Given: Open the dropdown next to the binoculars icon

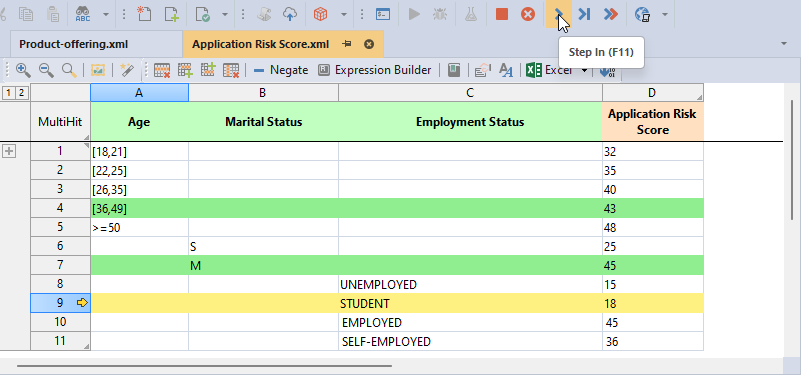Looking at the screenshot, I should pos(105,14).
